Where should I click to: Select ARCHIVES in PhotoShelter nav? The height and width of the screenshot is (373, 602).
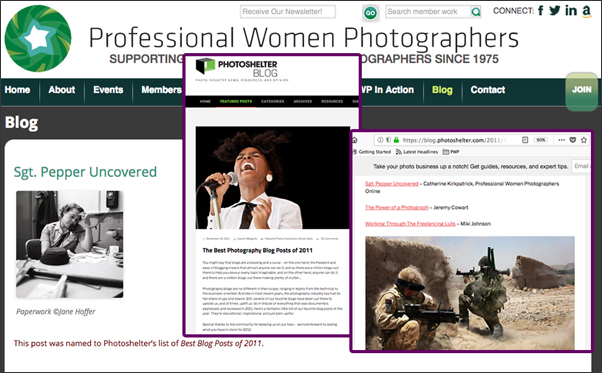[303, 102]
